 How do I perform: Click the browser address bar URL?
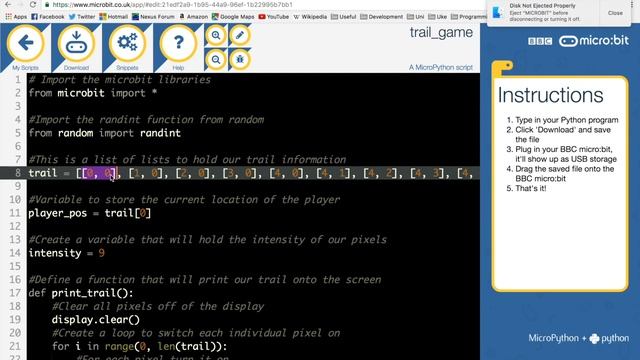point(173,5)
